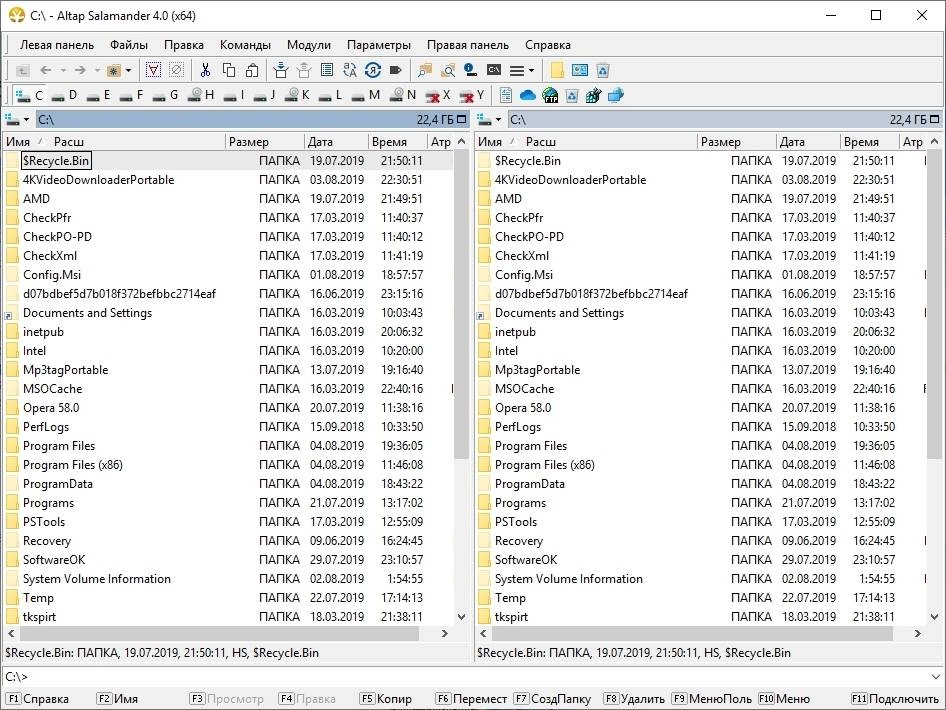Open Forward history dropdown arrow
946x710 pixels.
tap(97, 71)
